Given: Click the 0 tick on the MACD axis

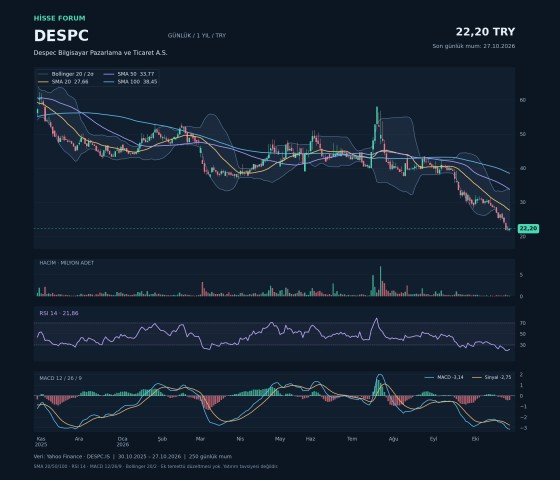Looking at the screenshot, I should point(521,396).
